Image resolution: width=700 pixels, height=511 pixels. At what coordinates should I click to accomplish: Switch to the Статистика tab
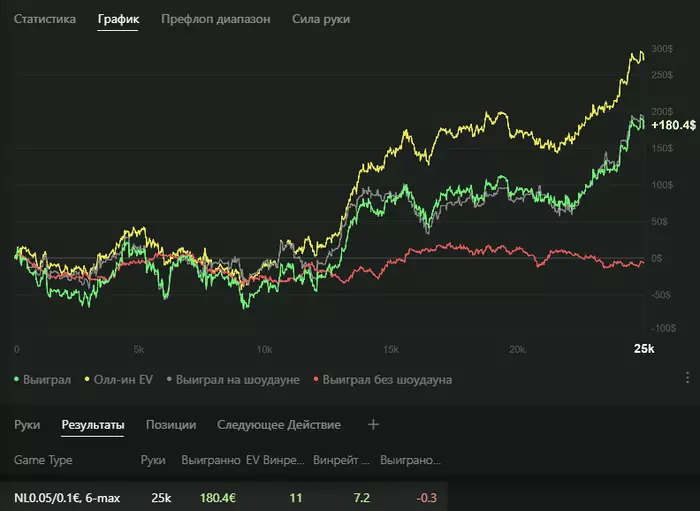click(x=44, y=19)
